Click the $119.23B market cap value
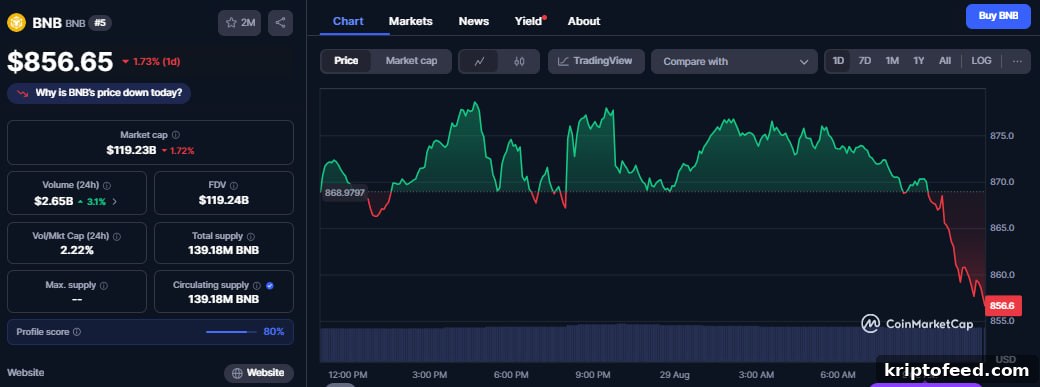Viewport: 1040px width, 387px height. click(131, 151)
